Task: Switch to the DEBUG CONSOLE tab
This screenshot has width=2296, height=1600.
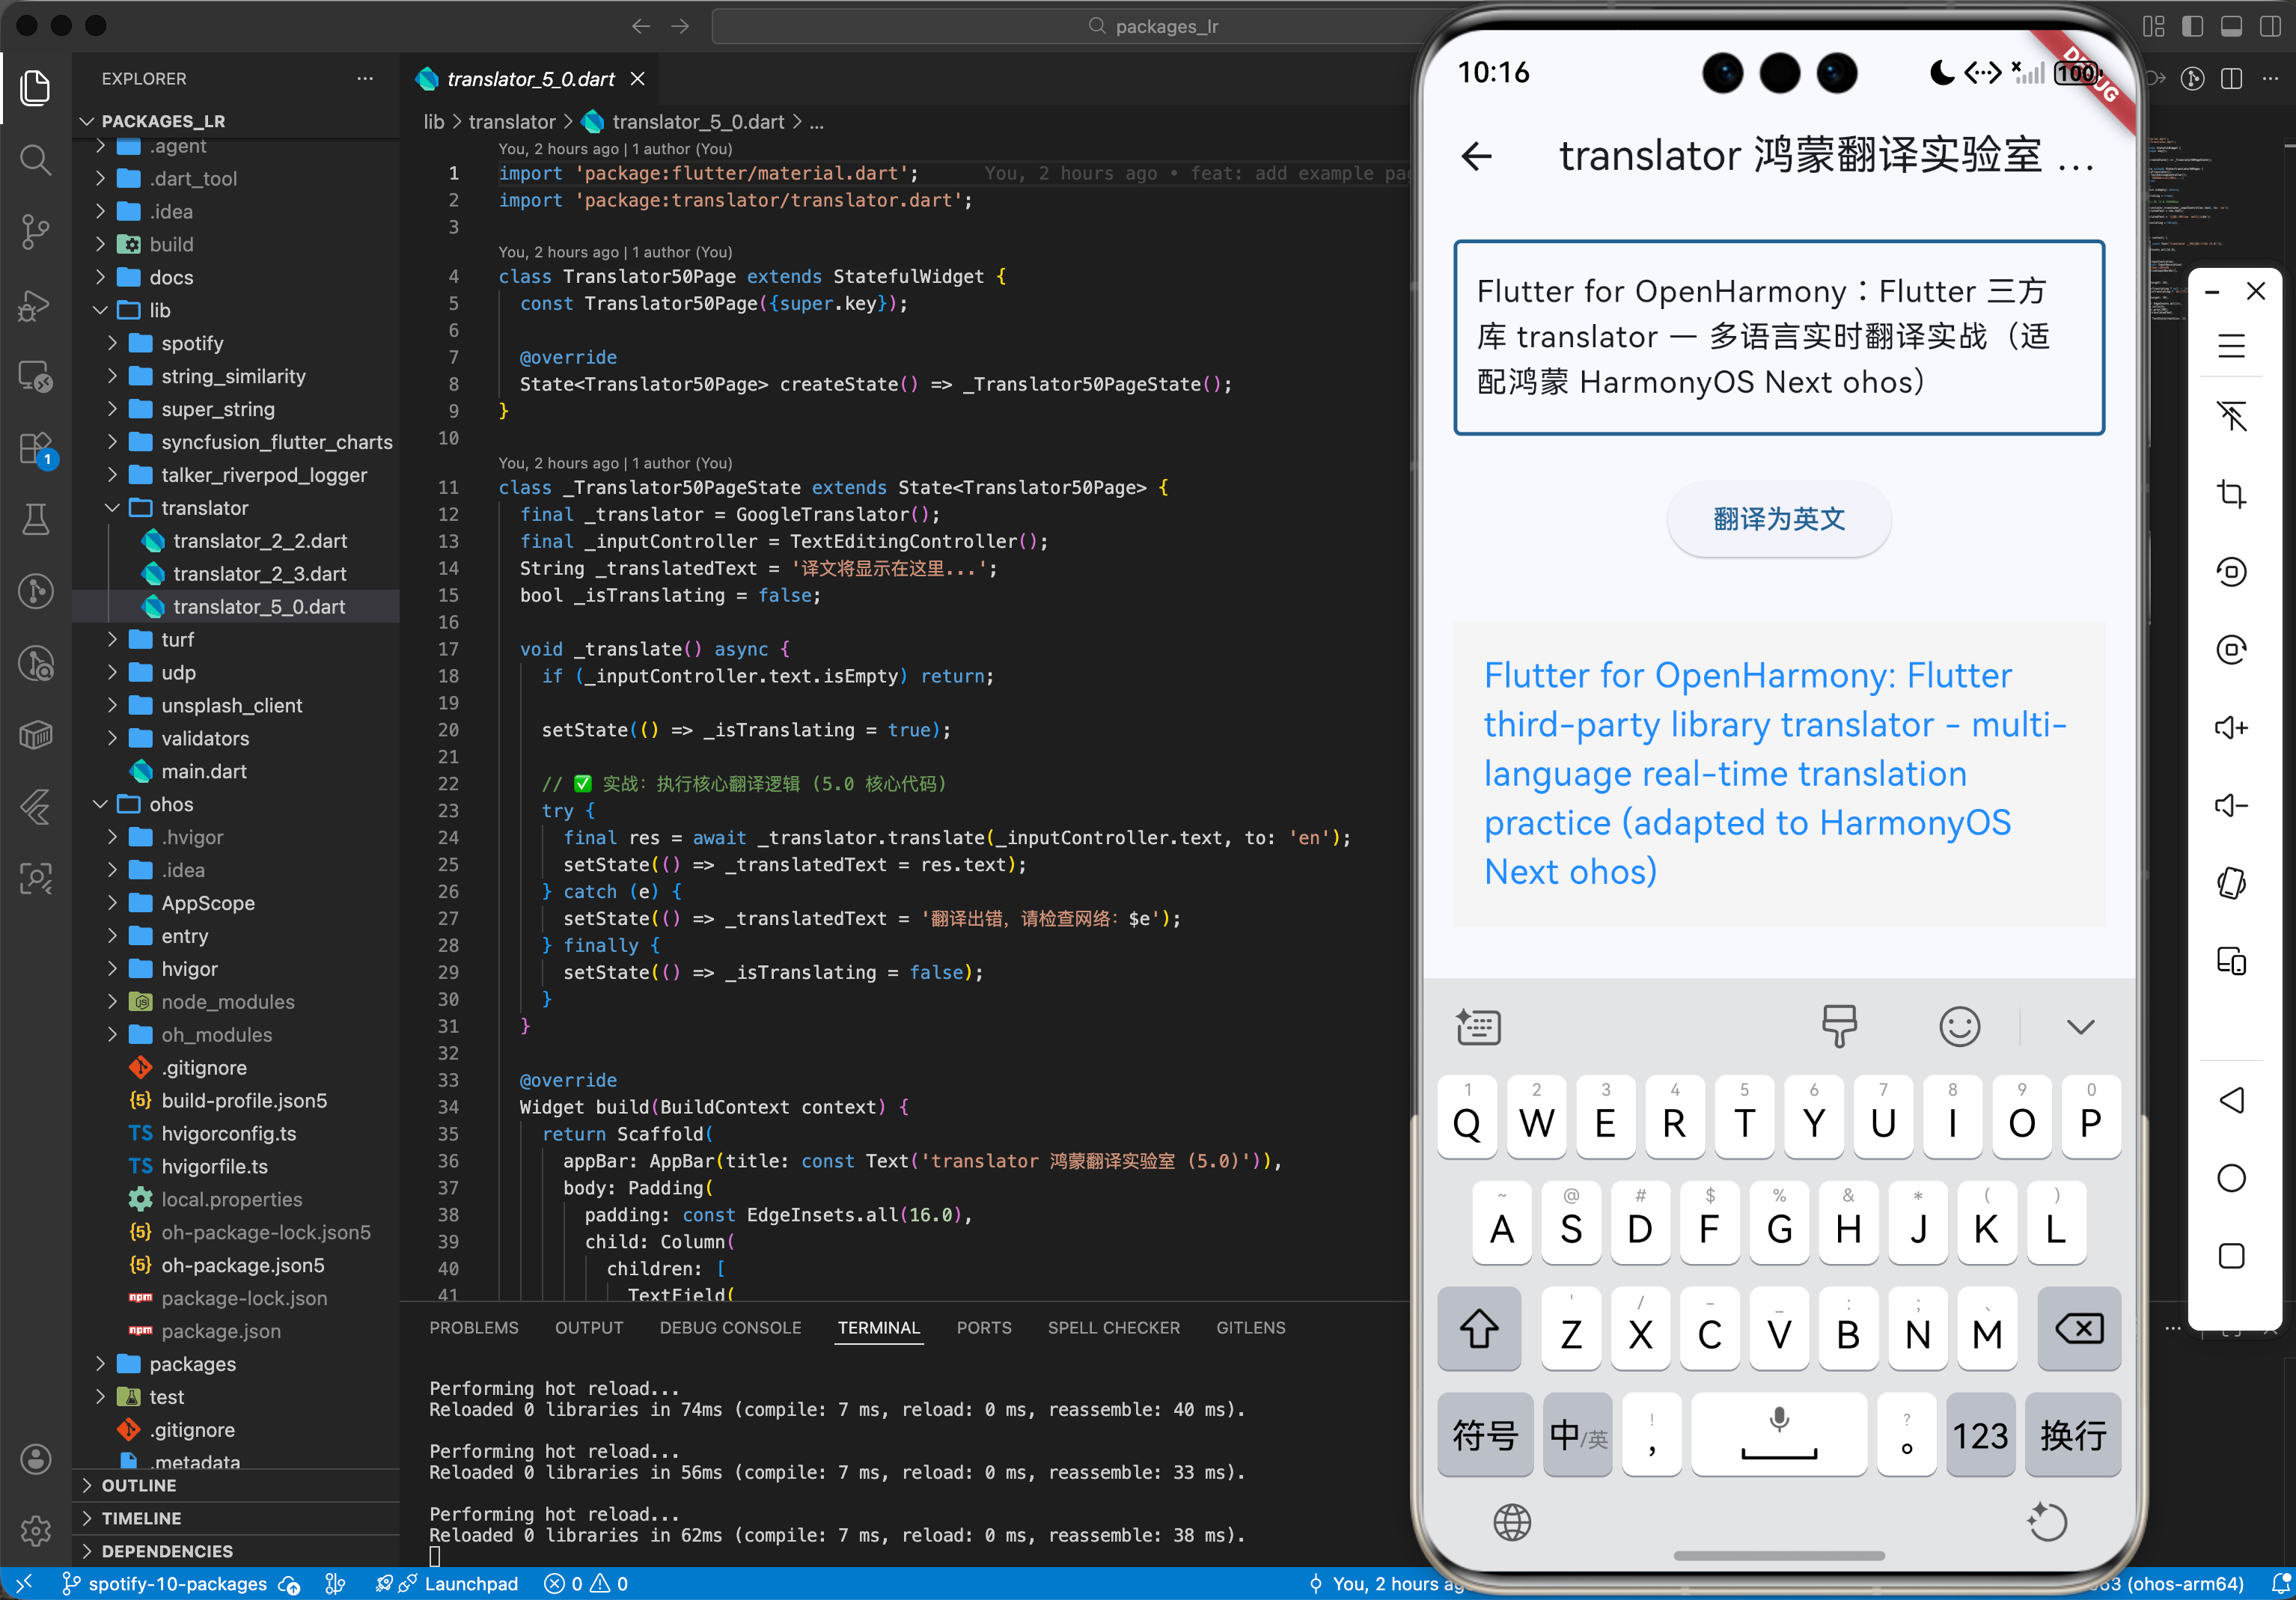Action: pyautogui.click(x=730, y=1327)
